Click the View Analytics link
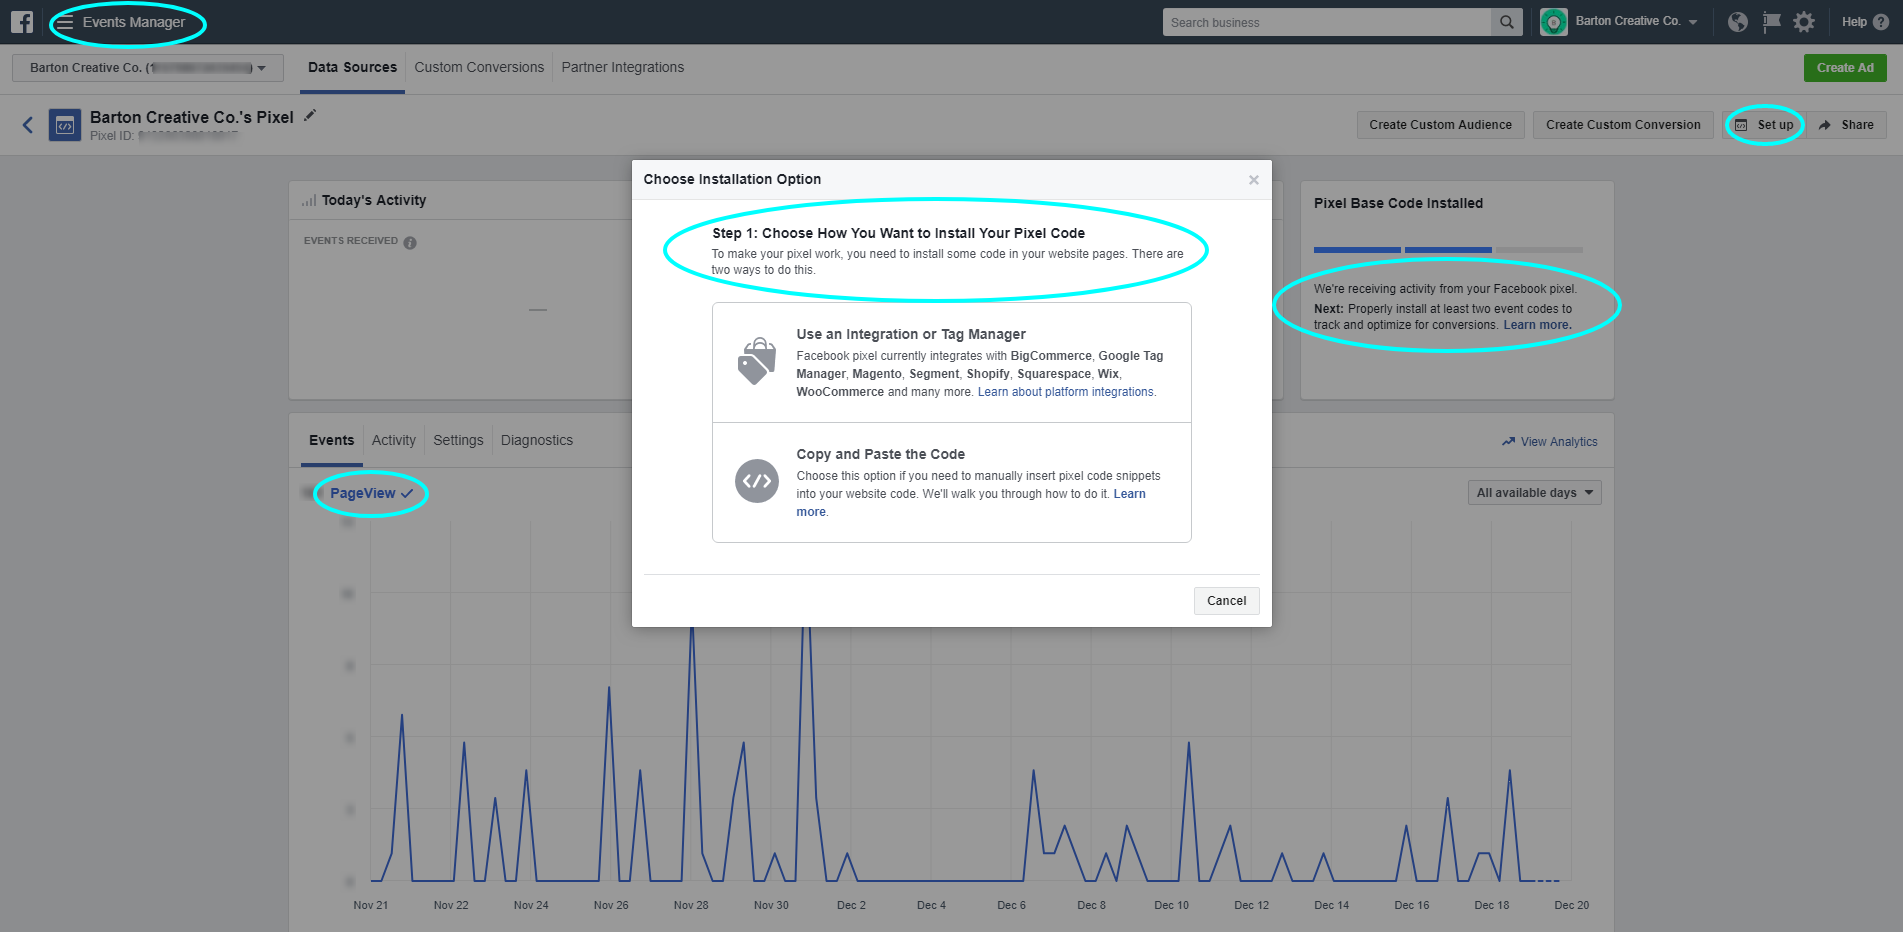Viewport: 1903px width, 932px height. click(x=1559, y=442)
